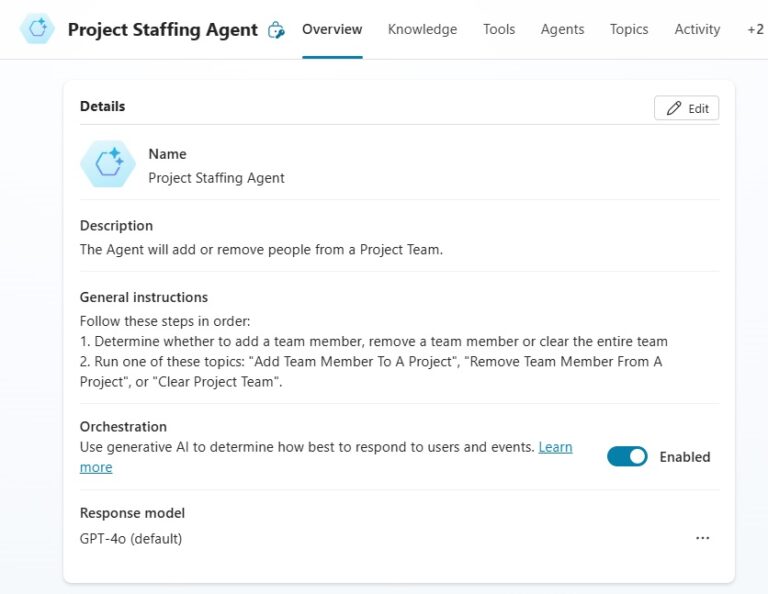768x594 pixels.
Task: Click the GPT-4o (default) model text
Action: [131, 539]
